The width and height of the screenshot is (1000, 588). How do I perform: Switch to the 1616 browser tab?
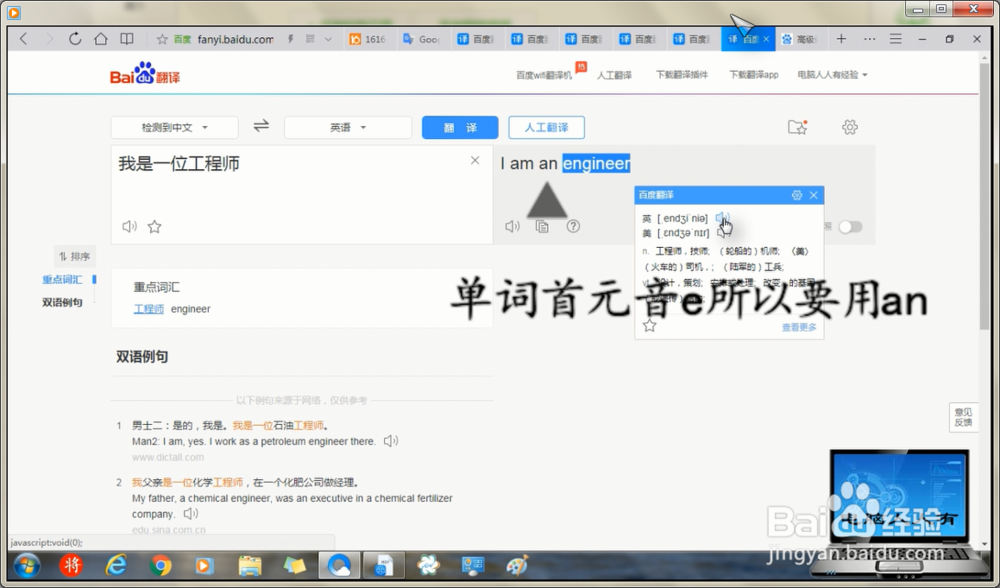click(367, 39)
